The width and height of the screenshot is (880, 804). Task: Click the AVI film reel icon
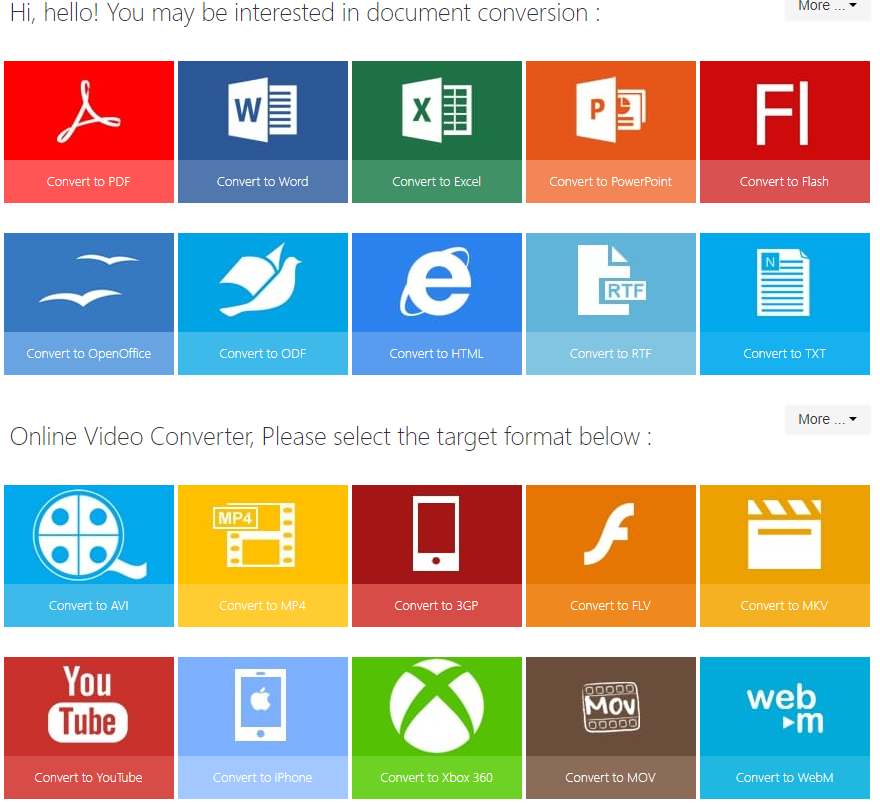click(x=89, y=535)
